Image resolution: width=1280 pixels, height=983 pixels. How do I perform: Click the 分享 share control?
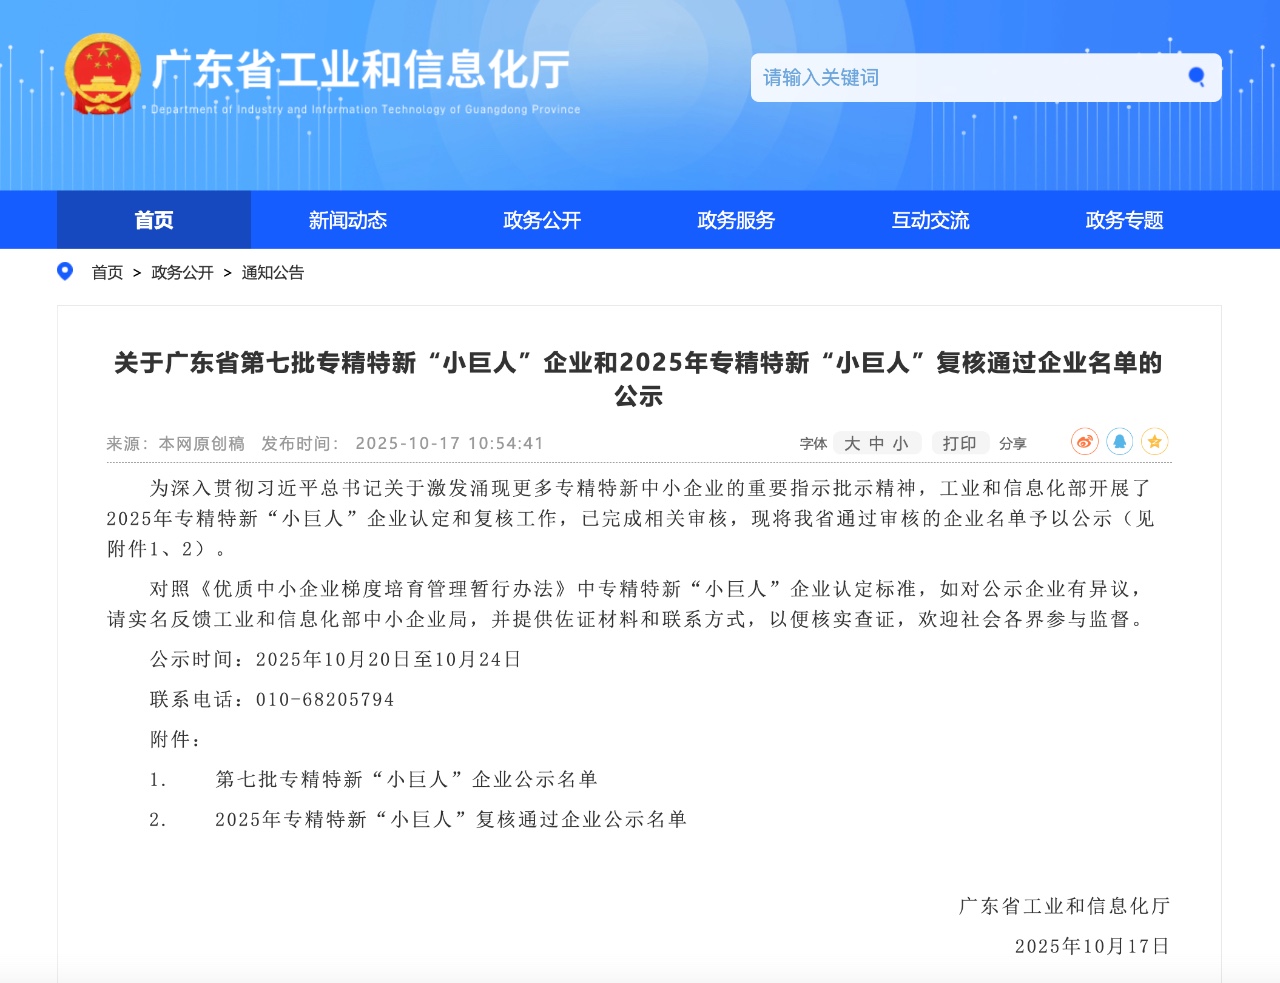(1013, 443)
